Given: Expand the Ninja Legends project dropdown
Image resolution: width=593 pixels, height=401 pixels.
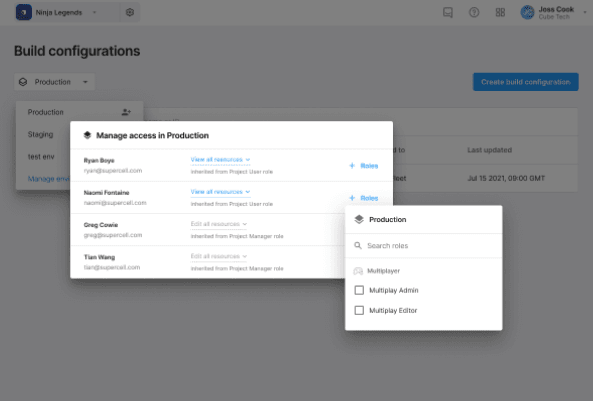Looking at the screenshot, I should click(x=95, y=12).
